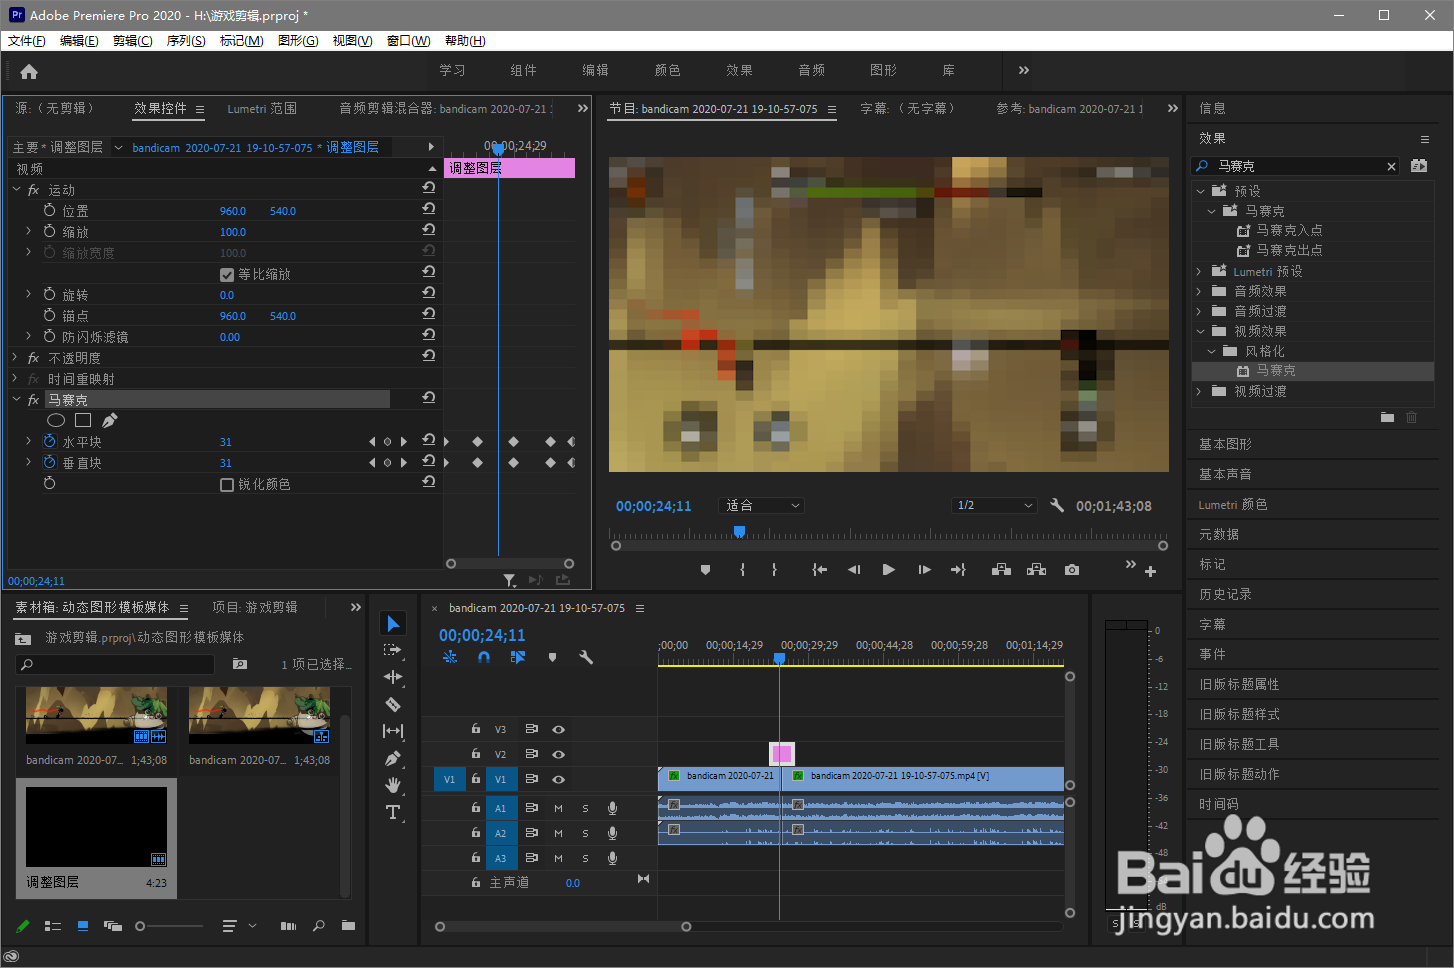
Task: Click new custom bin icon in effects panel
Action: point(1387,418)
